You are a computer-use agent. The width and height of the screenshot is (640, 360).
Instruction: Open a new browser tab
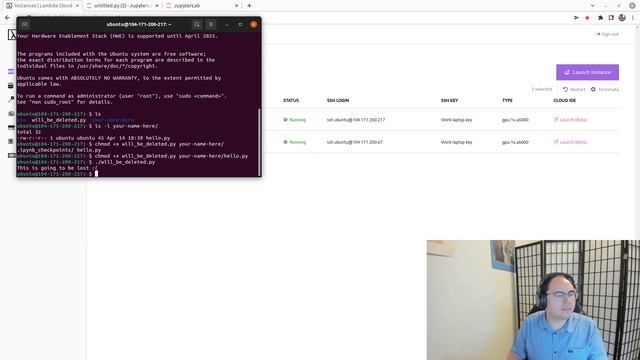[249, 6]
